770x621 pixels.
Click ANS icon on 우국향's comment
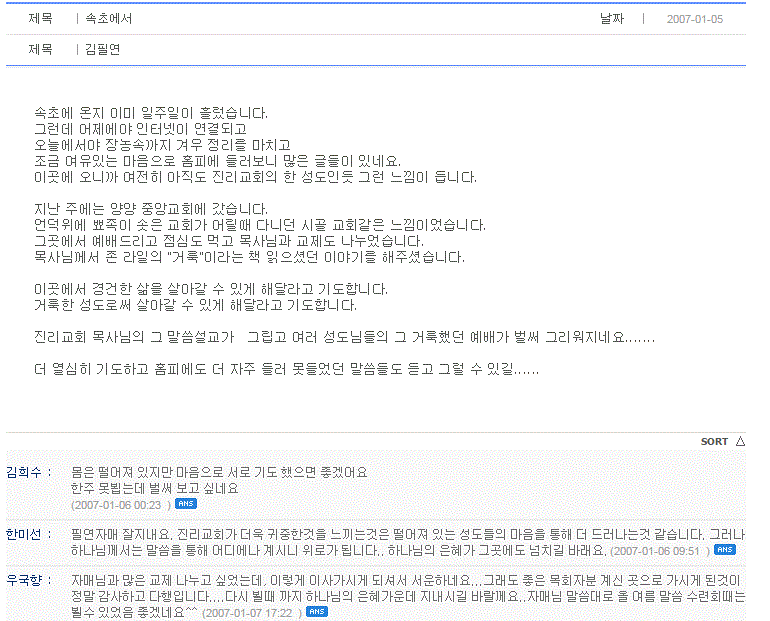(x=317, y=611)
